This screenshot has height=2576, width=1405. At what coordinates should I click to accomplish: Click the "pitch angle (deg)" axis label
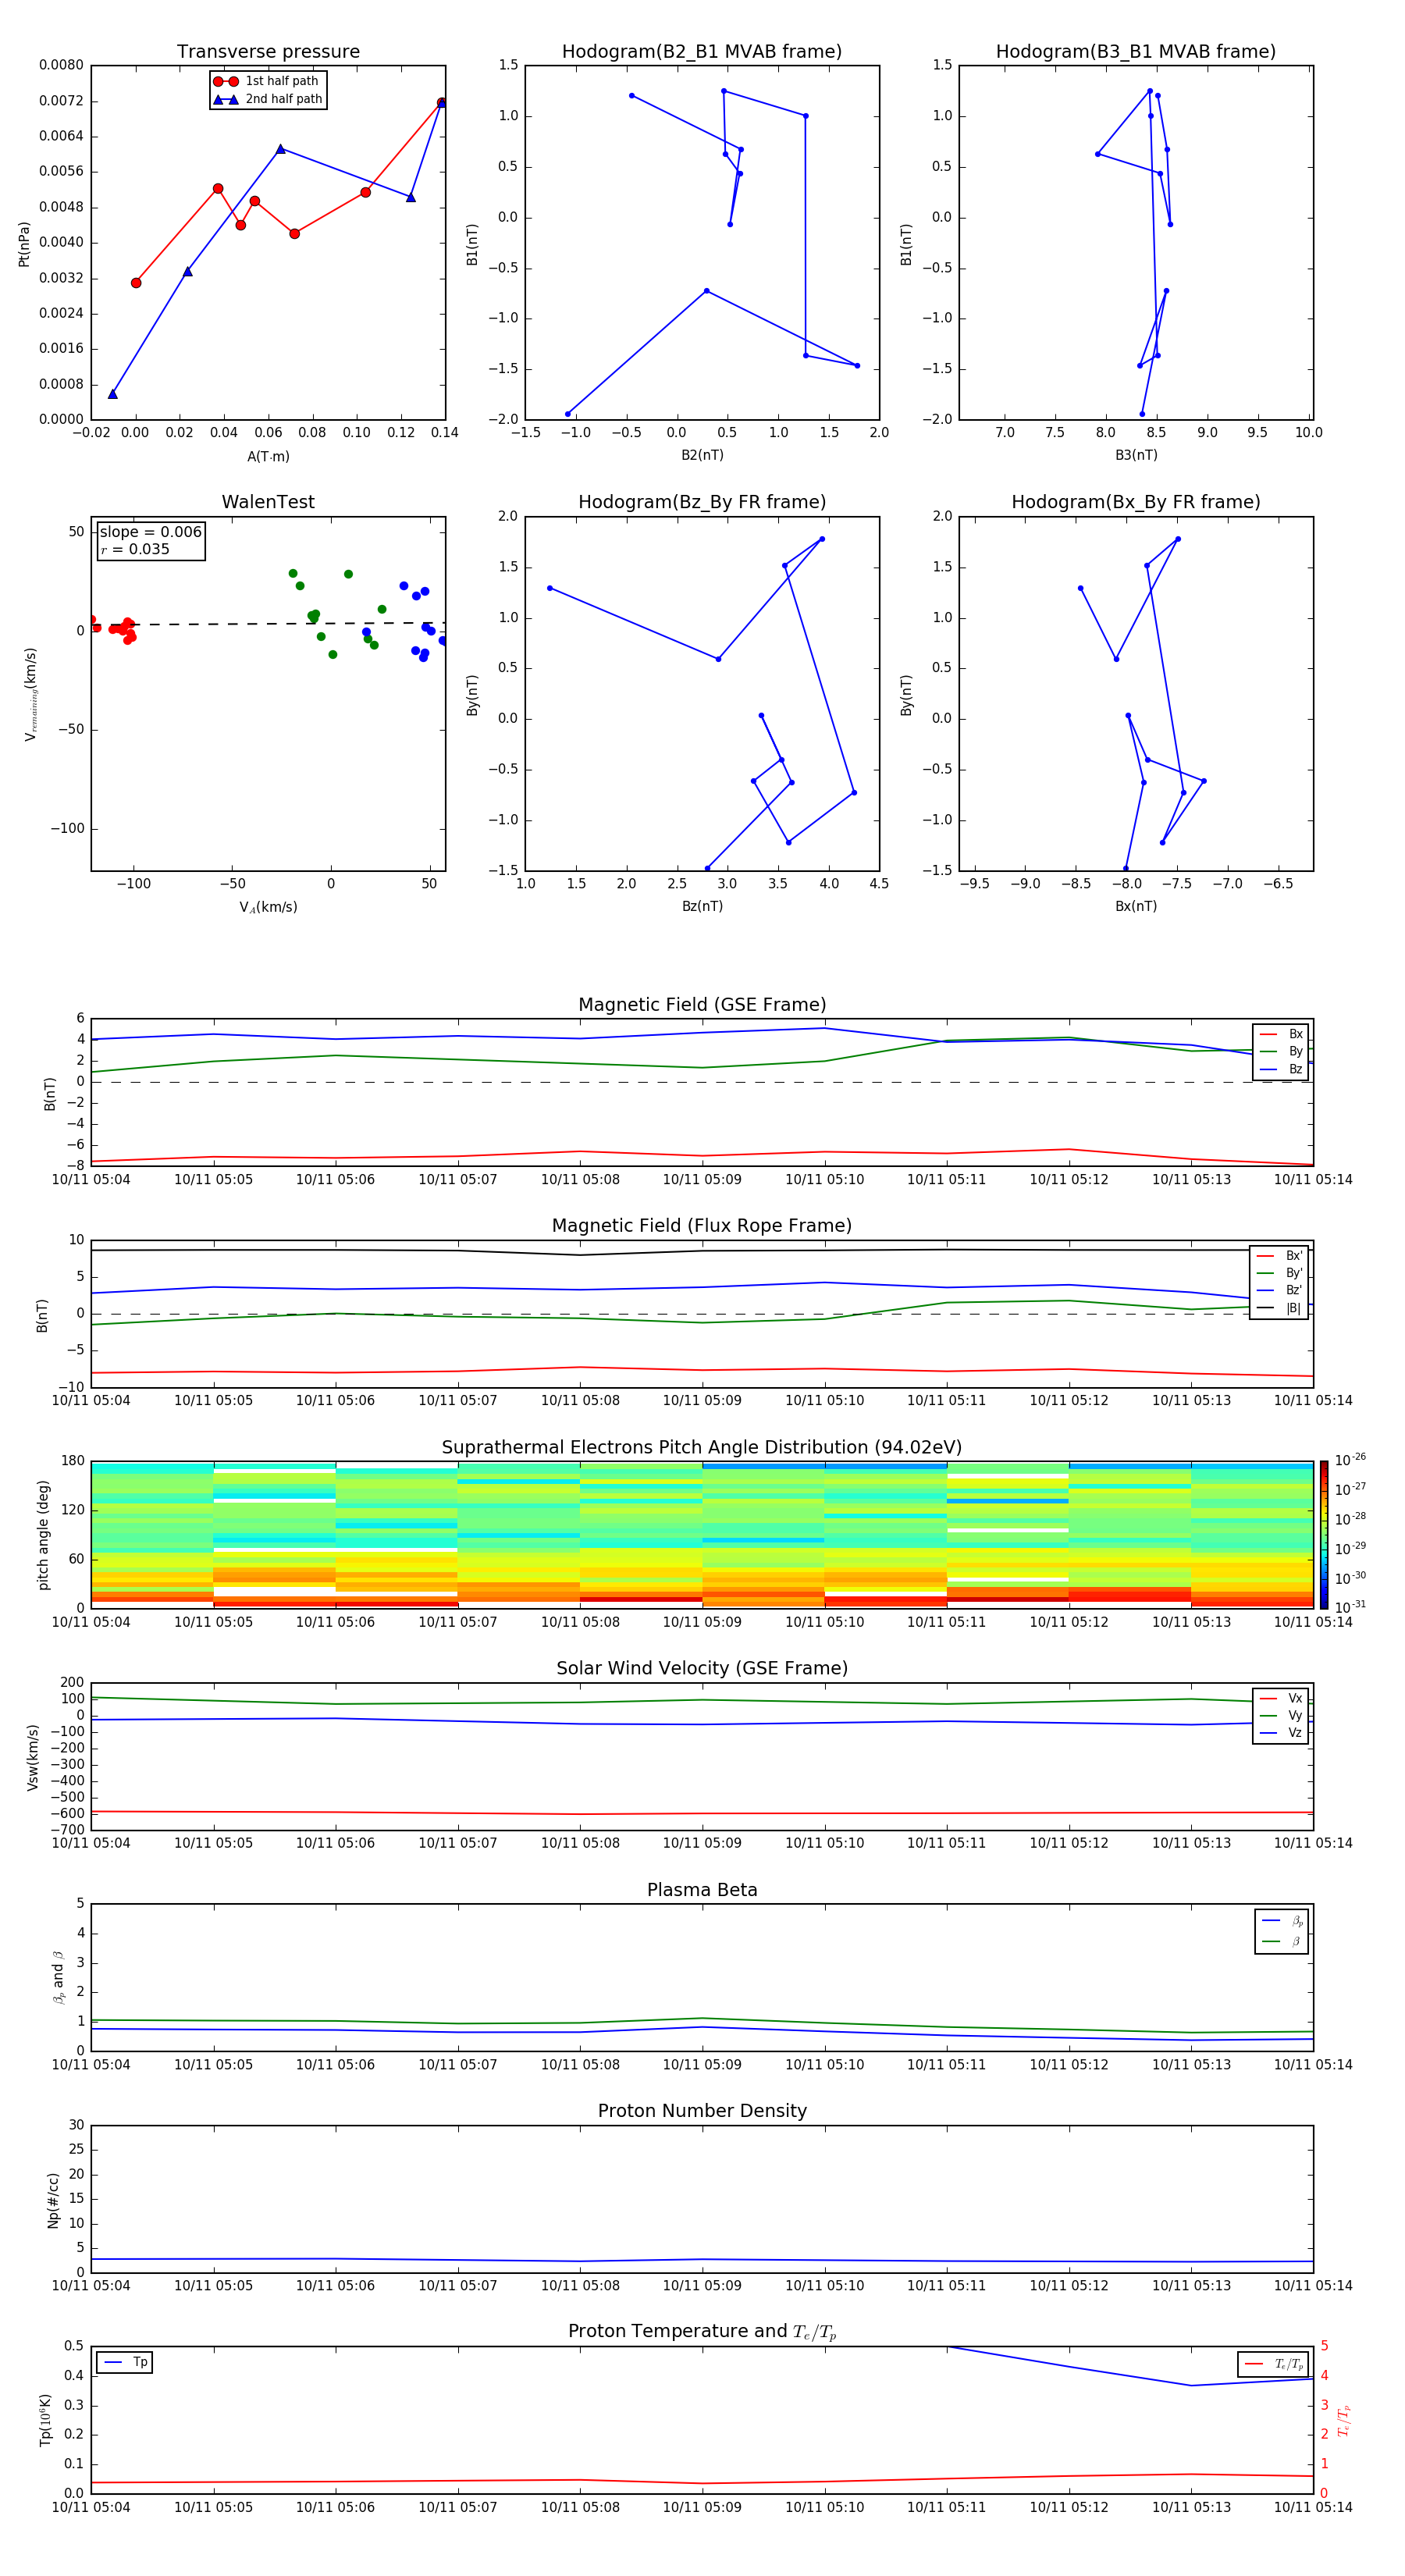point(43,1535)
